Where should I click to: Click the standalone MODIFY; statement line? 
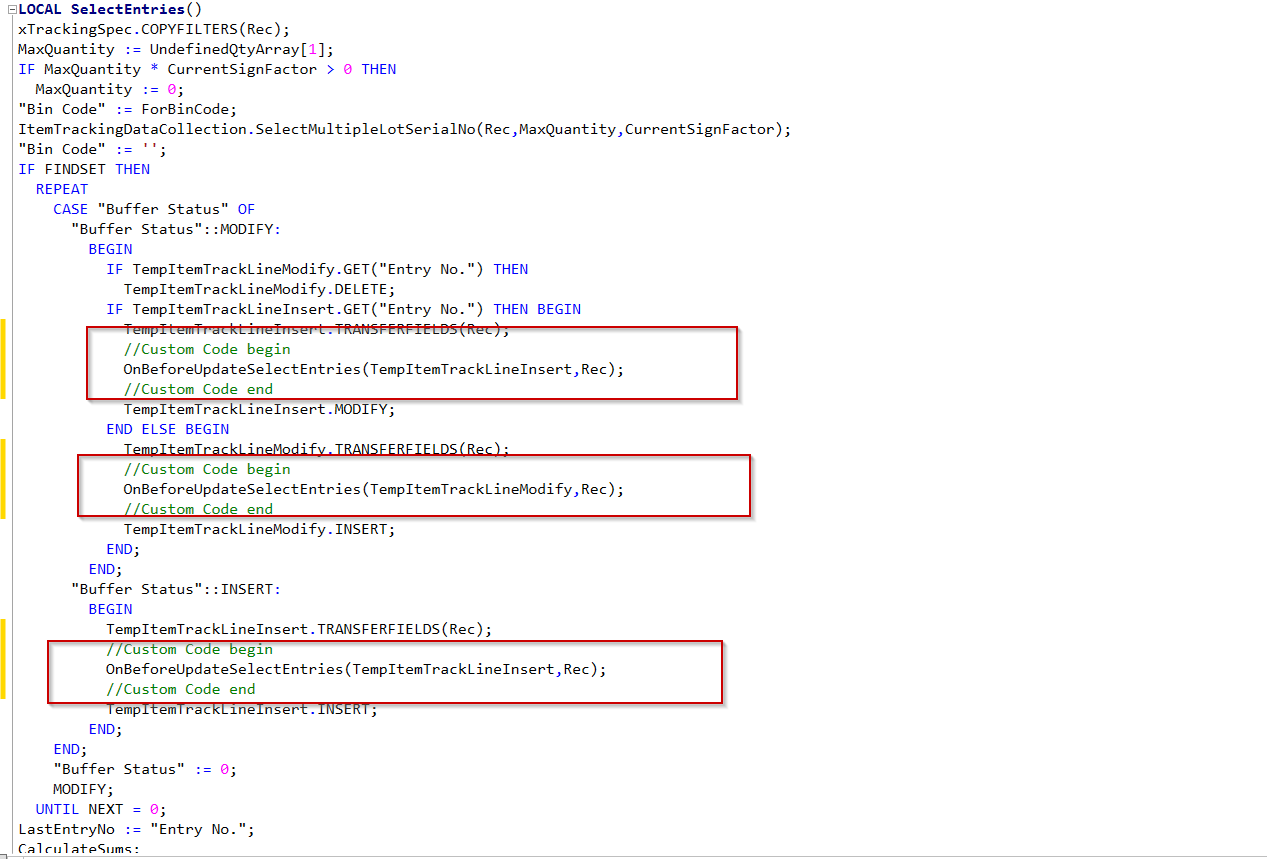tap(84, 789)
